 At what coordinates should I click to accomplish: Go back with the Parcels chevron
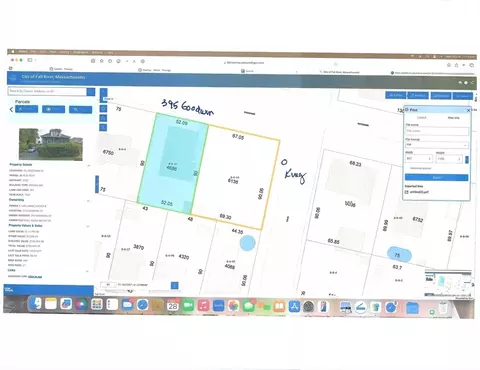tap(11, 109)
